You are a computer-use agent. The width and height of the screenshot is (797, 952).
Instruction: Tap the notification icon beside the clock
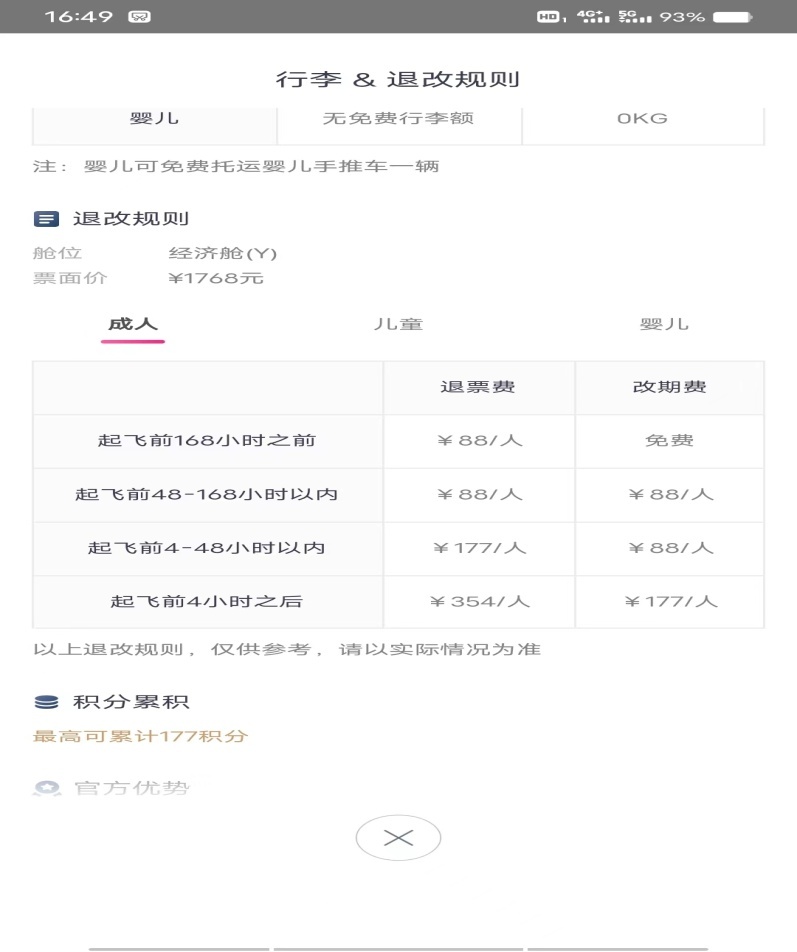point(139,17)
